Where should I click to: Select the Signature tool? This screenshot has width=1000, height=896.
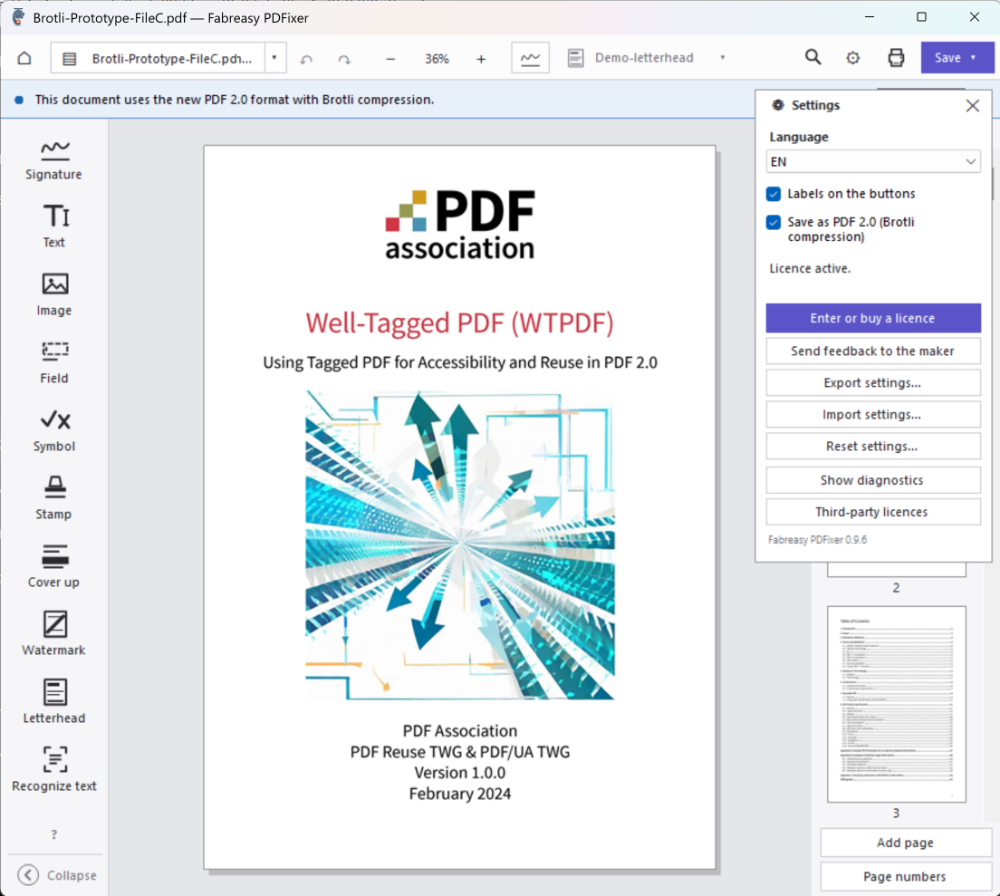[x=54, y=160]
